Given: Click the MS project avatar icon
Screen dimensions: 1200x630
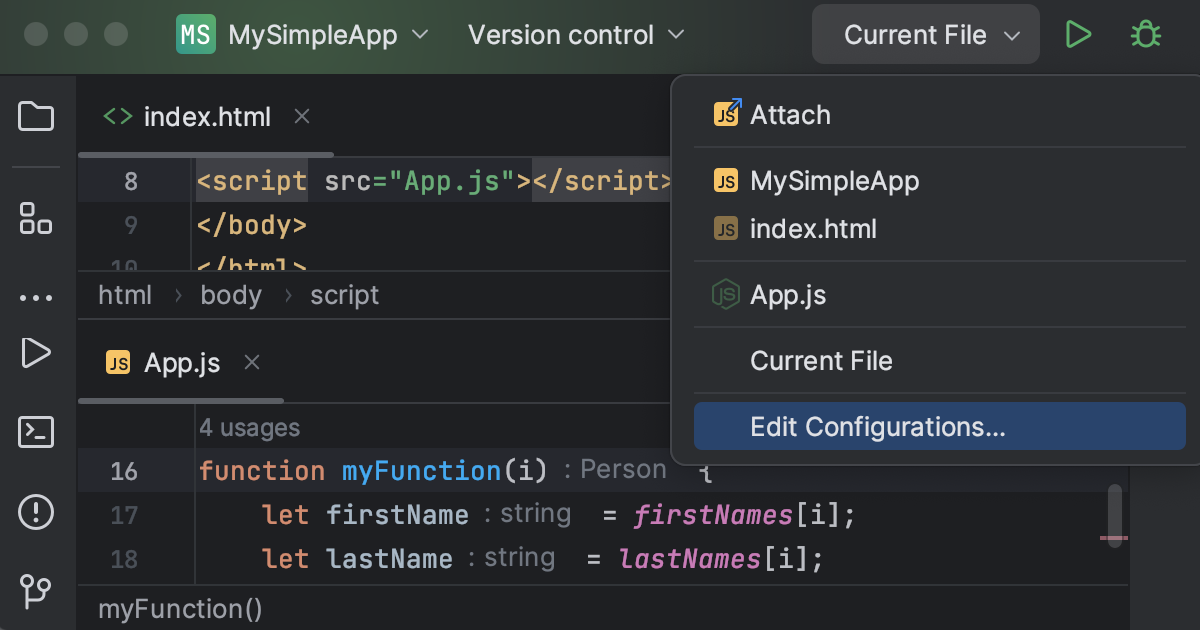Looking at the screenshot, I should point(196,34).
